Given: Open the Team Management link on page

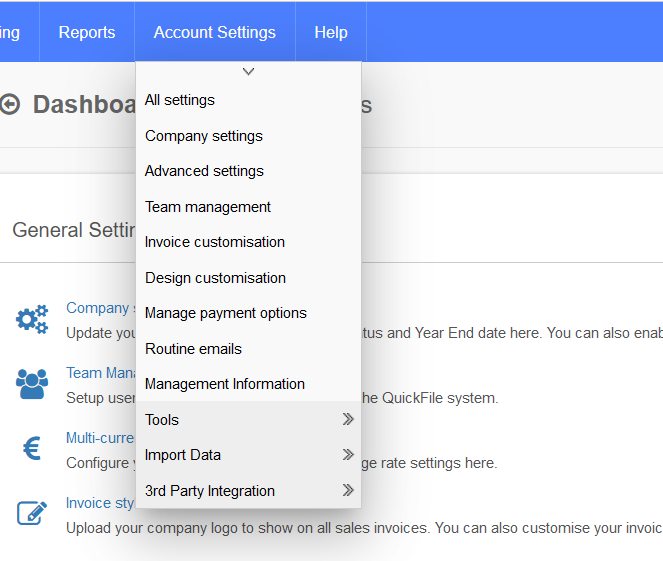Looking at the screenshot, I should coord(101,373).
